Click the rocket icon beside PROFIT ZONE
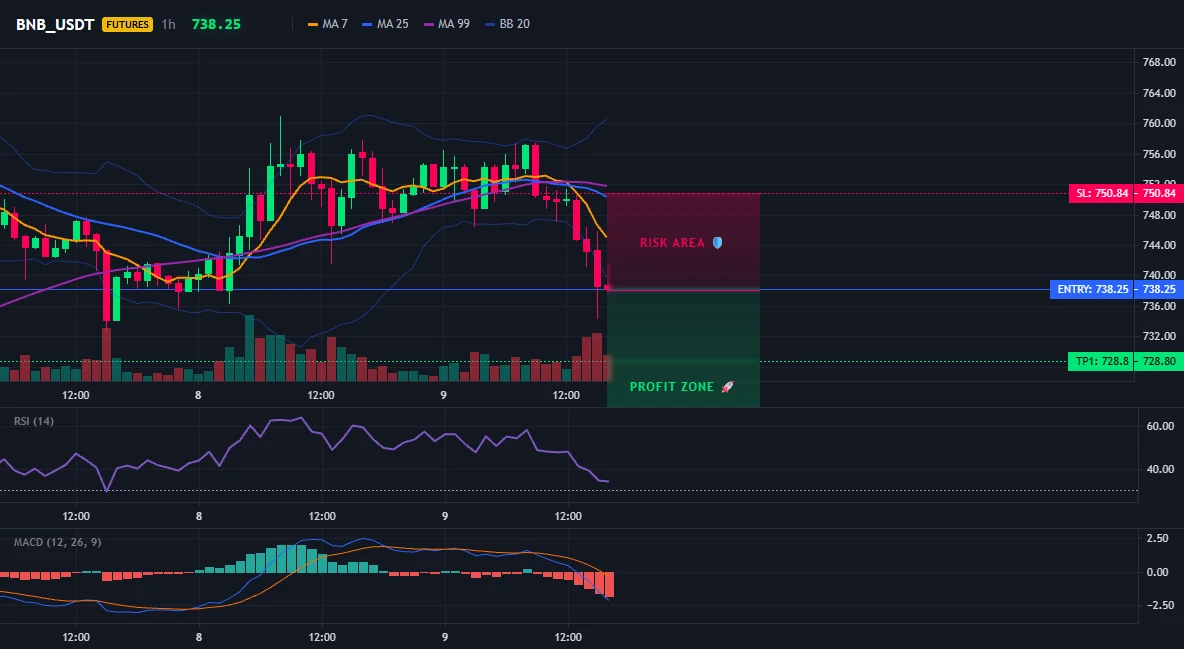1184x649 pixels. tap(728, 387)
